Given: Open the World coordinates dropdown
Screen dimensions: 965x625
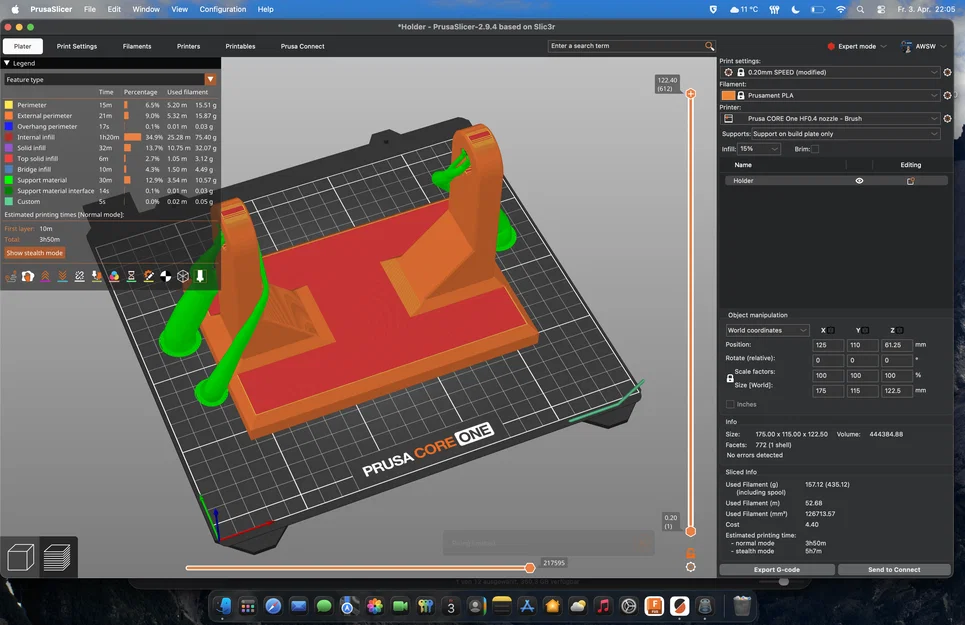Looking at the screenshot, I should point(767,330).
